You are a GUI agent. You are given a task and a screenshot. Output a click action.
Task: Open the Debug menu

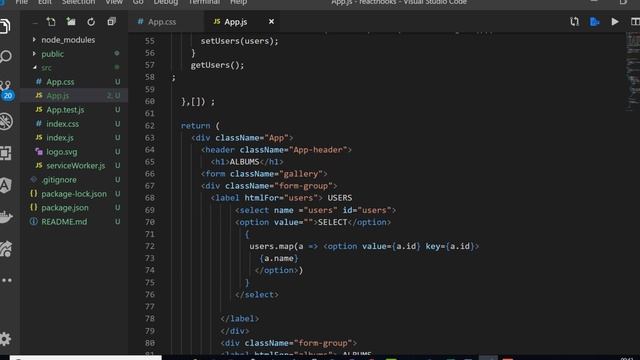point(165,2)
